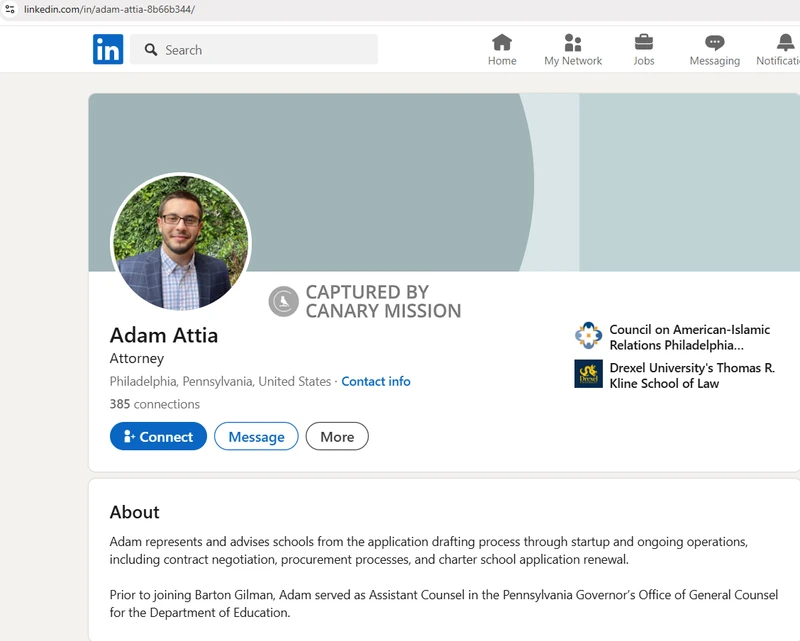Click the Message button

click(x=256, y=436)
